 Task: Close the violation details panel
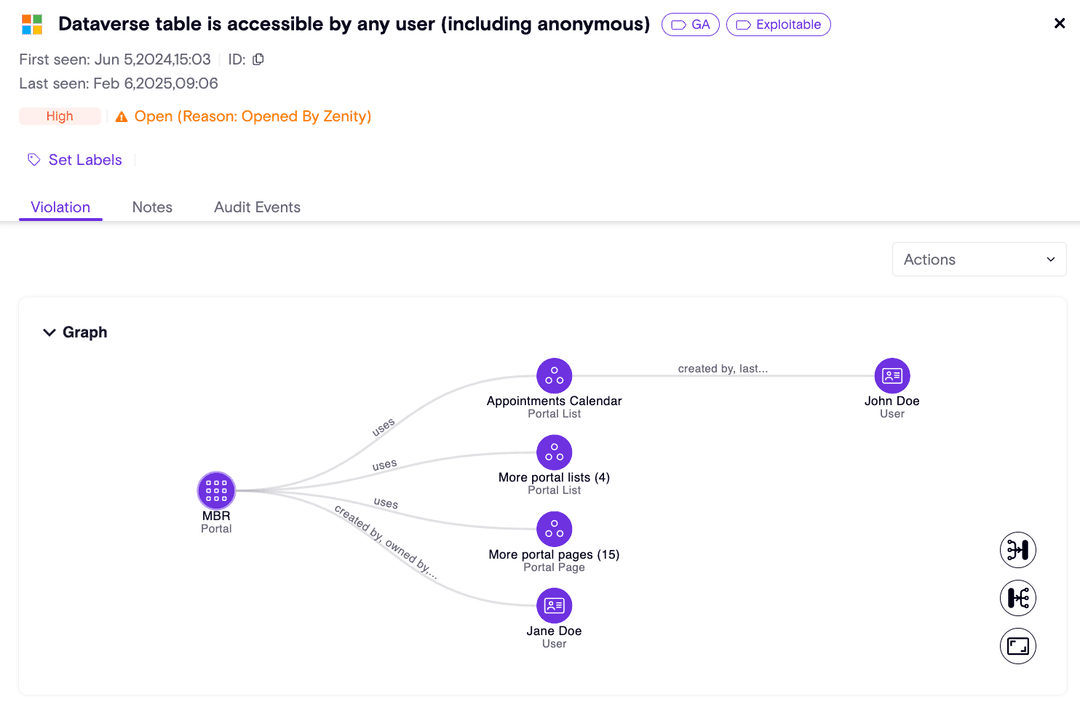coord(1060,23)
